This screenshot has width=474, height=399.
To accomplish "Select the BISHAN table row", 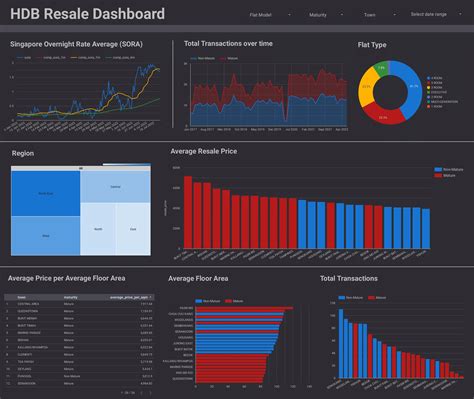I will [x=79, y=340].
